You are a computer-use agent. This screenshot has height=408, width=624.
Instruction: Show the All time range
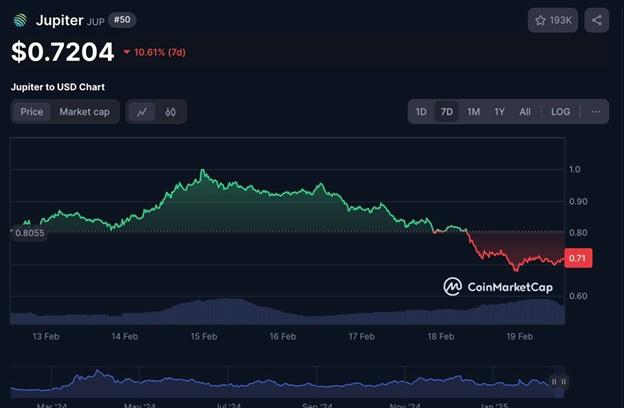coord(525,112)
